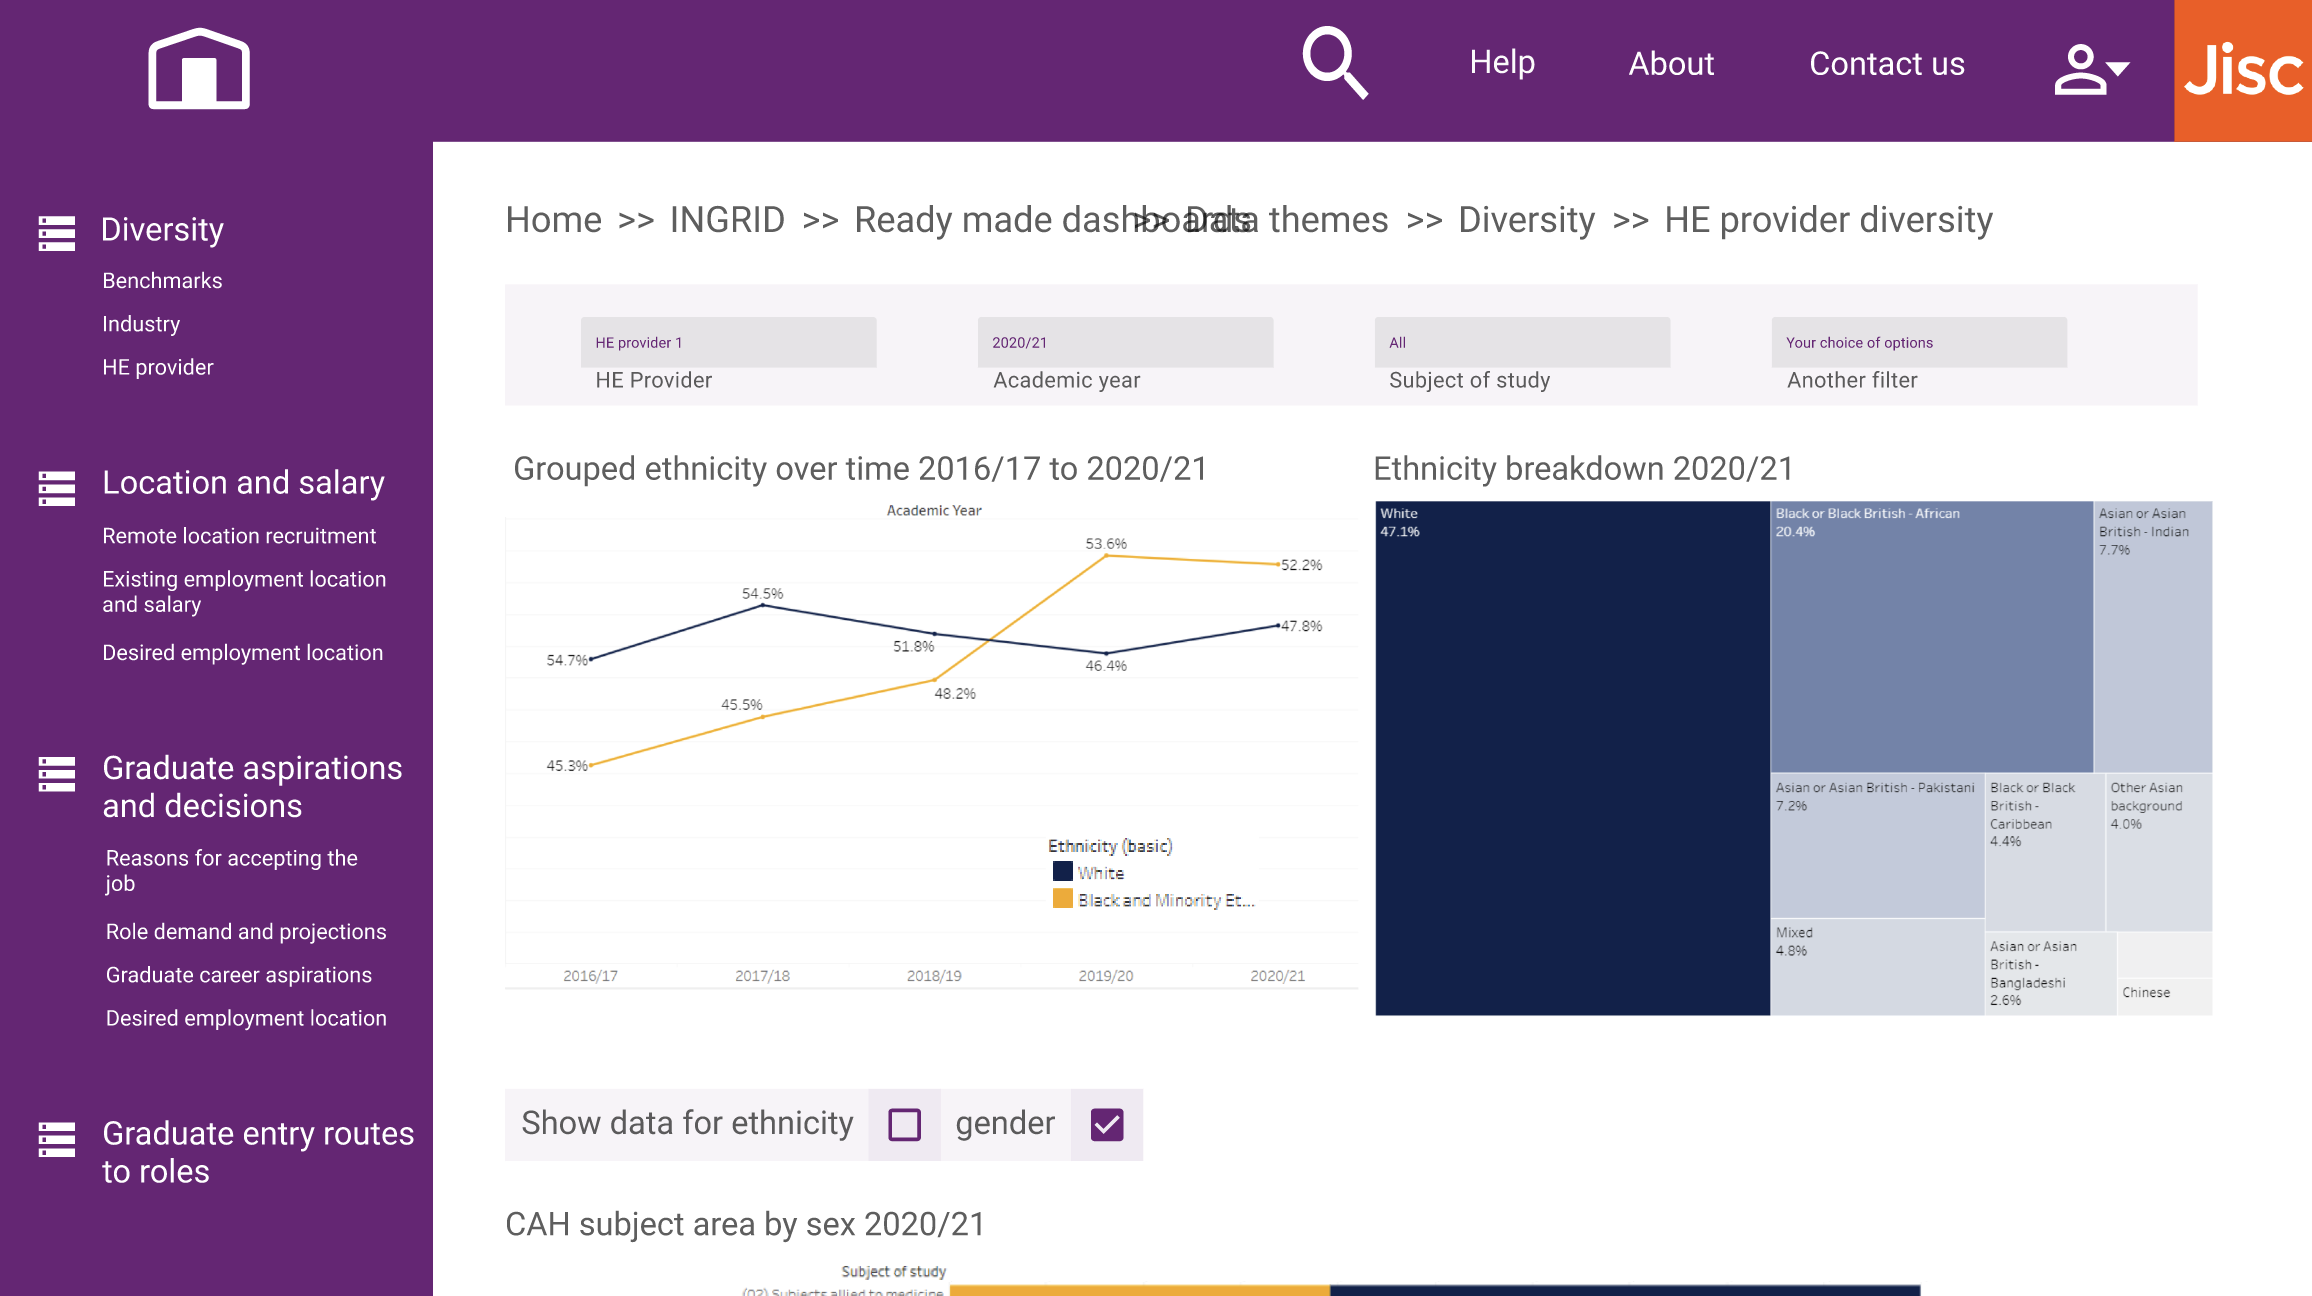2312x1296 pixels.
Task: Click Graduate entry routes list icon
Action: (x=57, y=1139)
